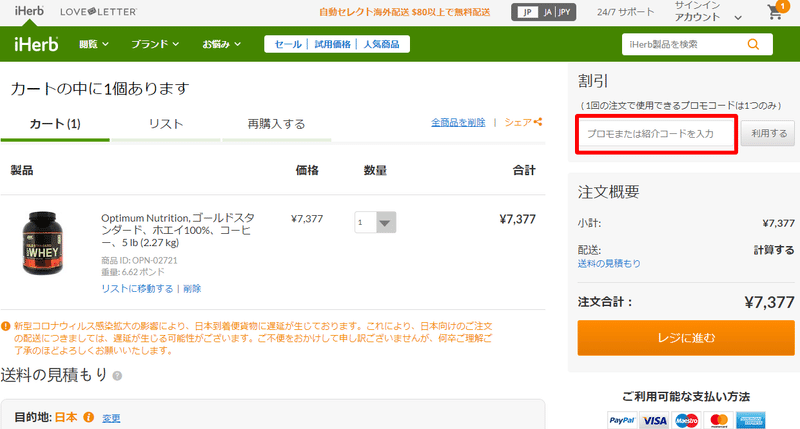Open the 人気商品 link
800x429 pixels.
click(381, 44)
